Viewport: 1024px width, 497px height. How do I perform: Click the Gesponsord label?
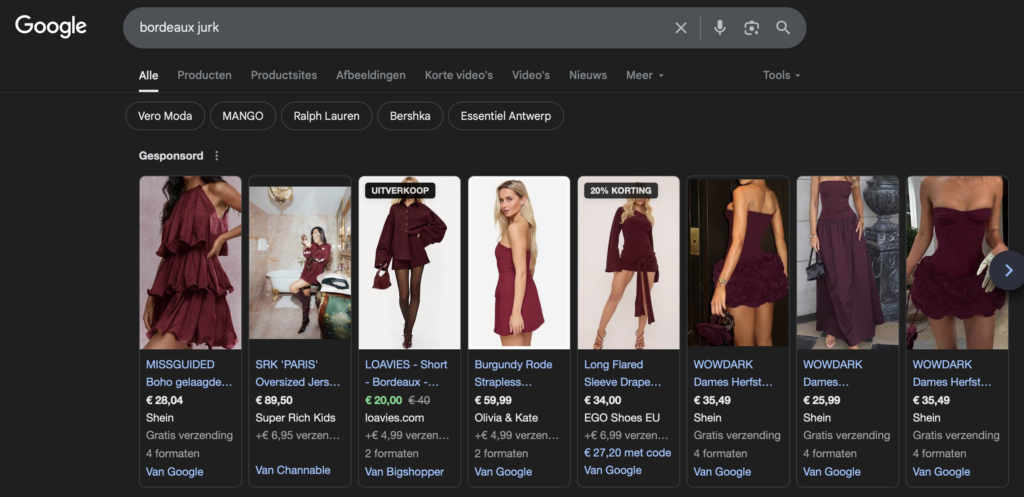click(171, 155)
